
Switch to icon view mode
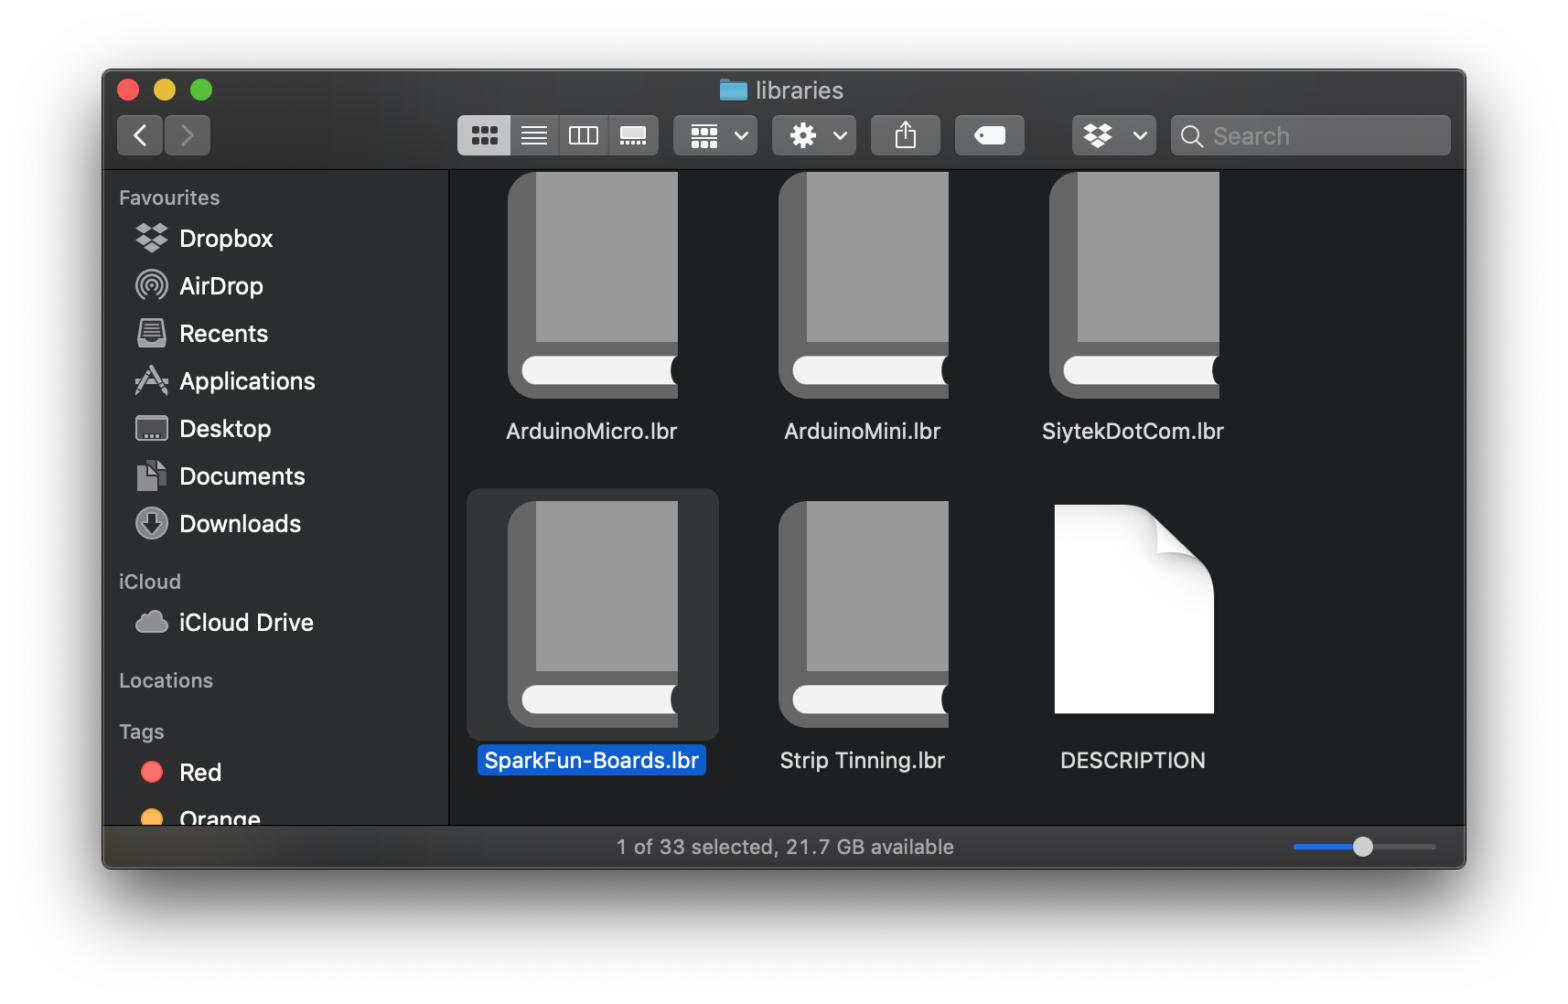point(484,136)
